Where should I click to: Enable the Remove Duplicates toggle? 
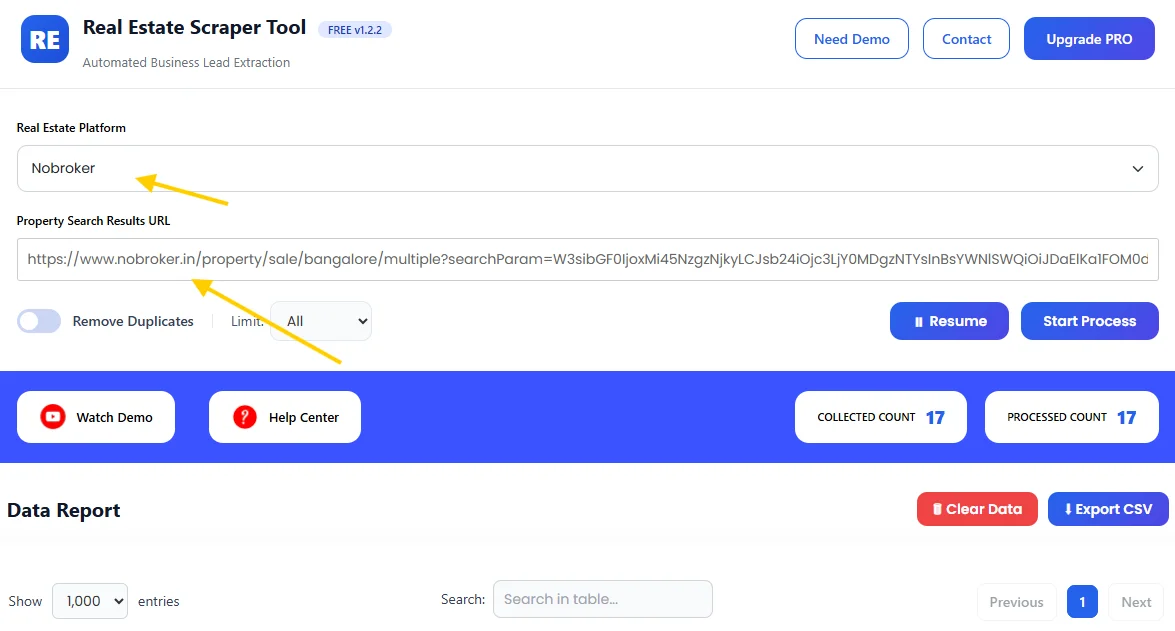point(38,320)
